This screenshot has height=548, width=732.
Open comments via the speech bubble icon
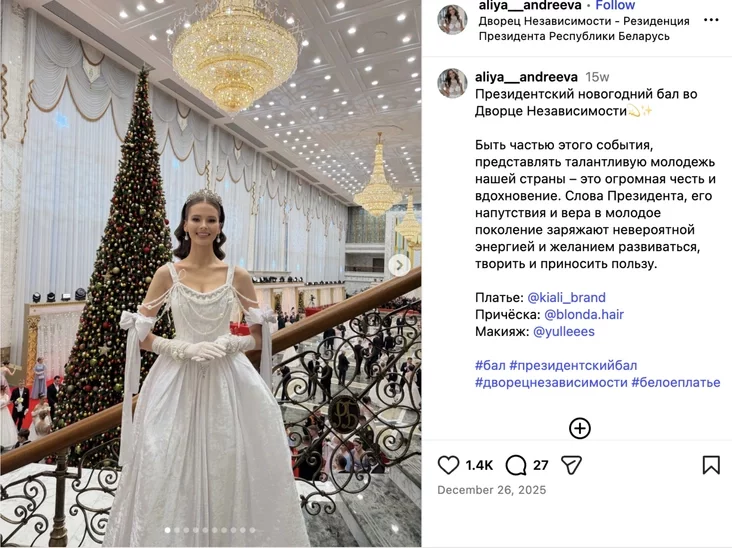[516, 465]
